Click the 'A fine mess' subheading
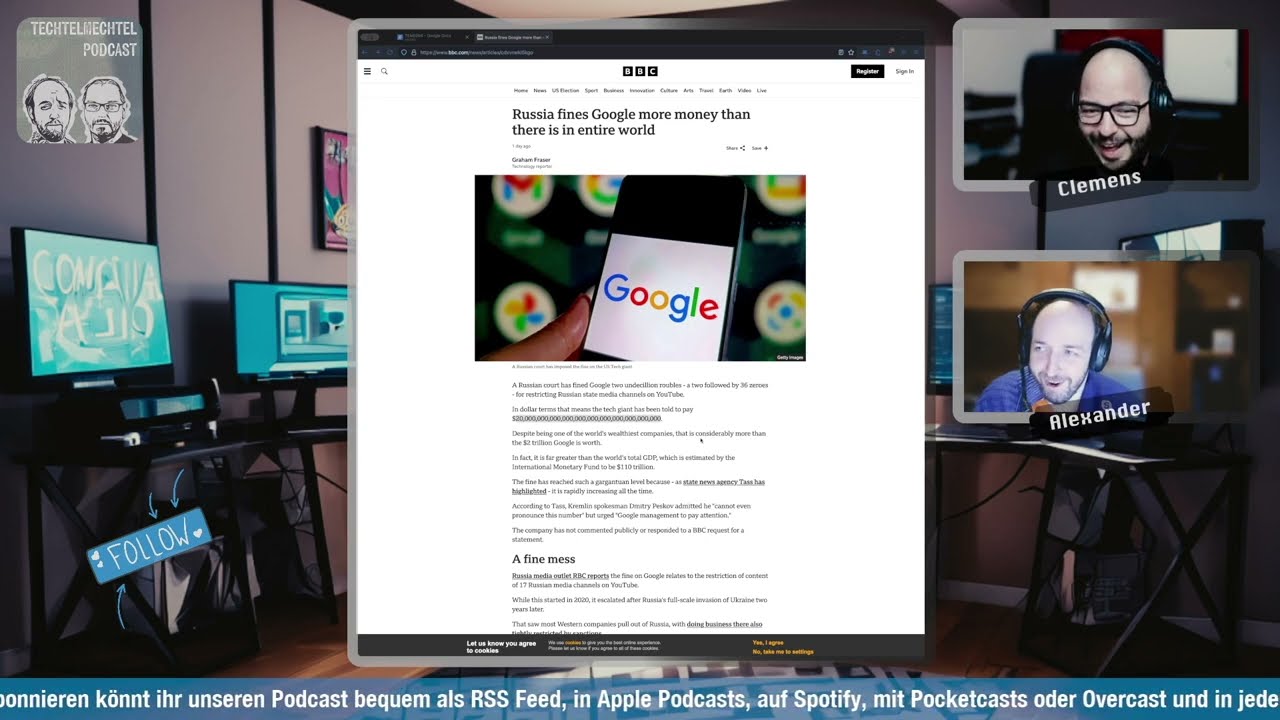Screen dimensions: 1280x720 544,559
